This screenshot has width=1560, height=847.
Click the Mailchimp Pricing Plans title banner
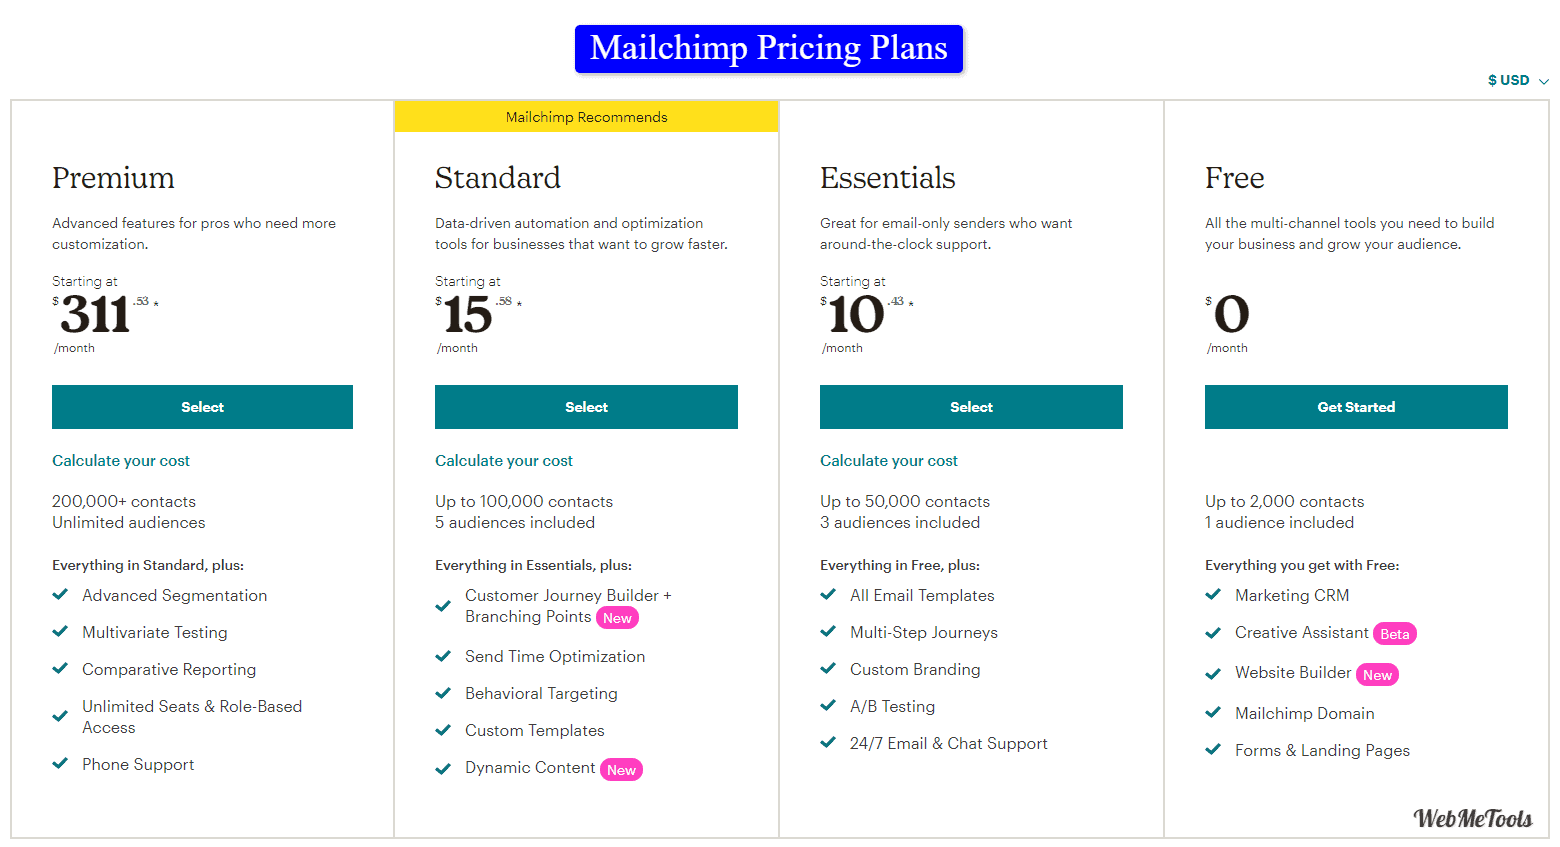pyautogui.click(x=768, y=49)
